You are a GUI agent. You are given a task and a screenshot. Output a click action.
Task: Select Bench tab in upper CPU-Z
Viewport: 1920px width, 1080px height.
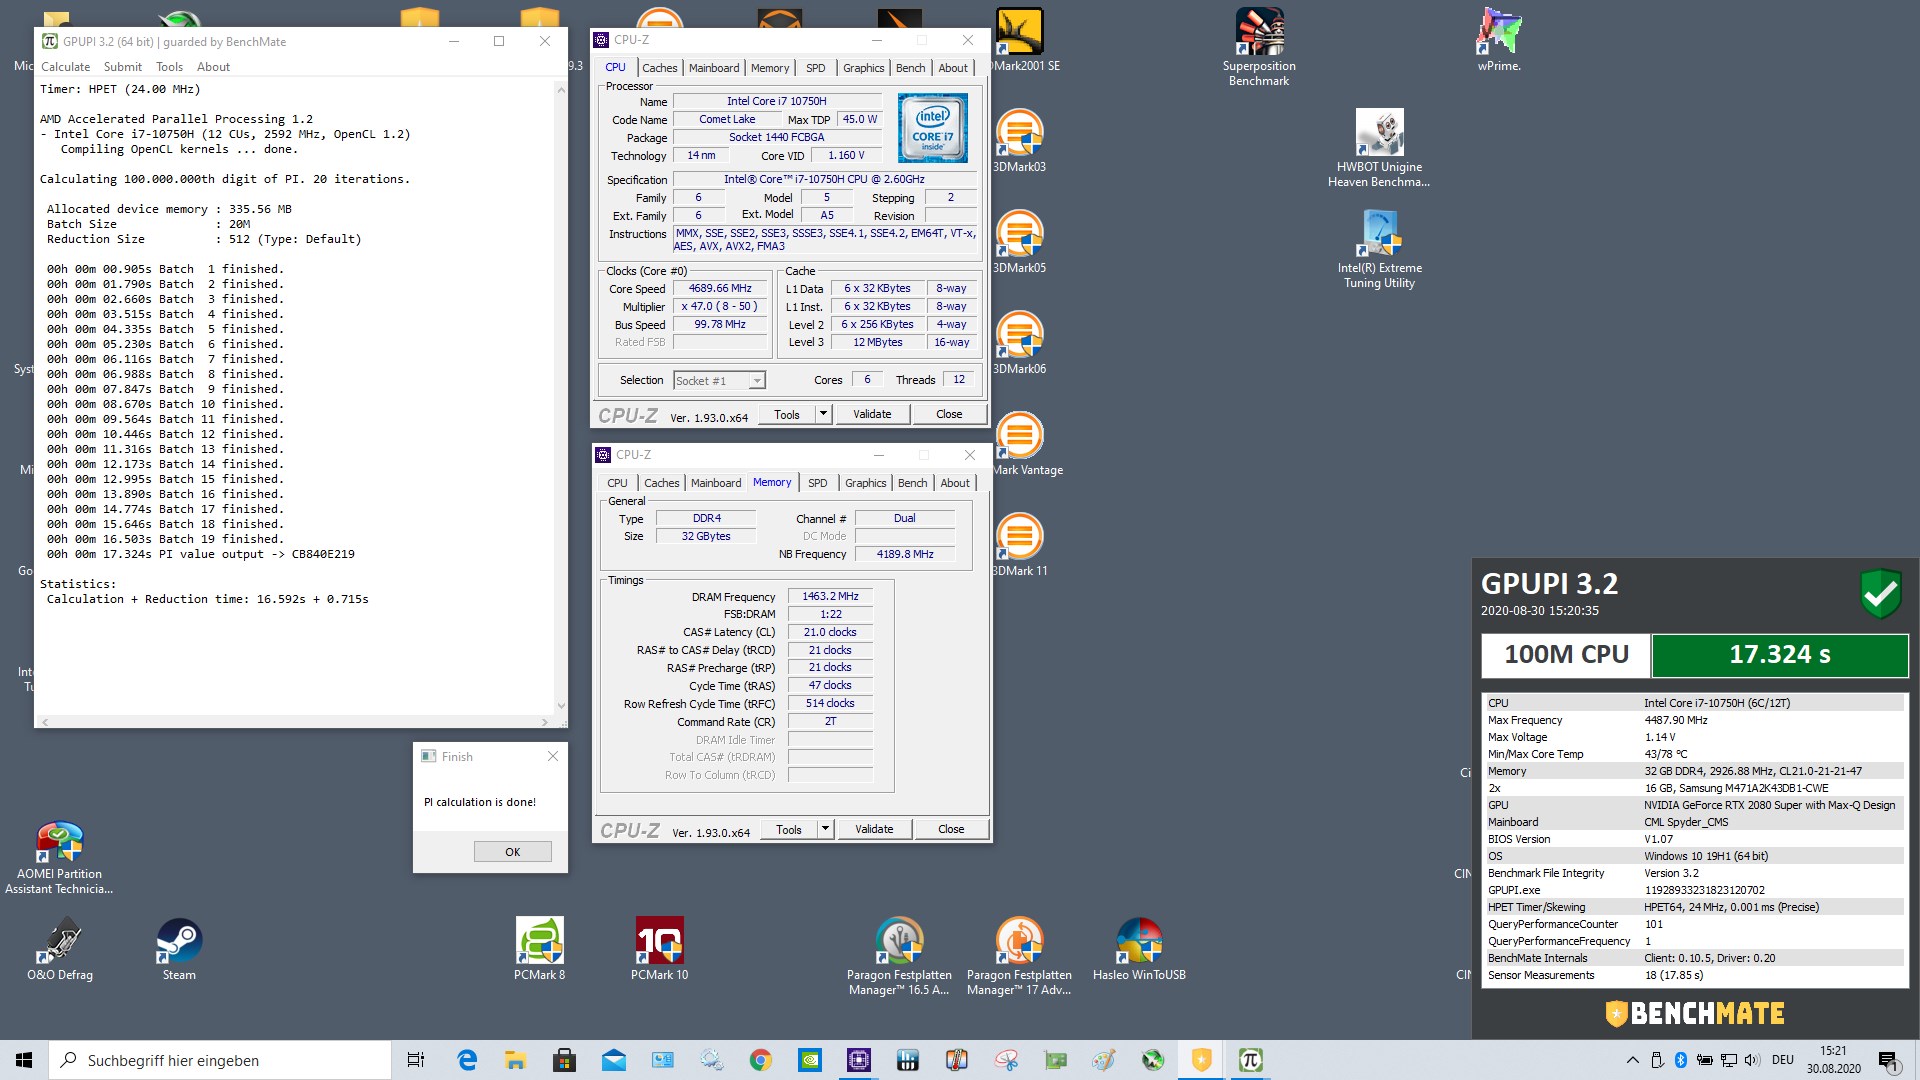(910, 68)
